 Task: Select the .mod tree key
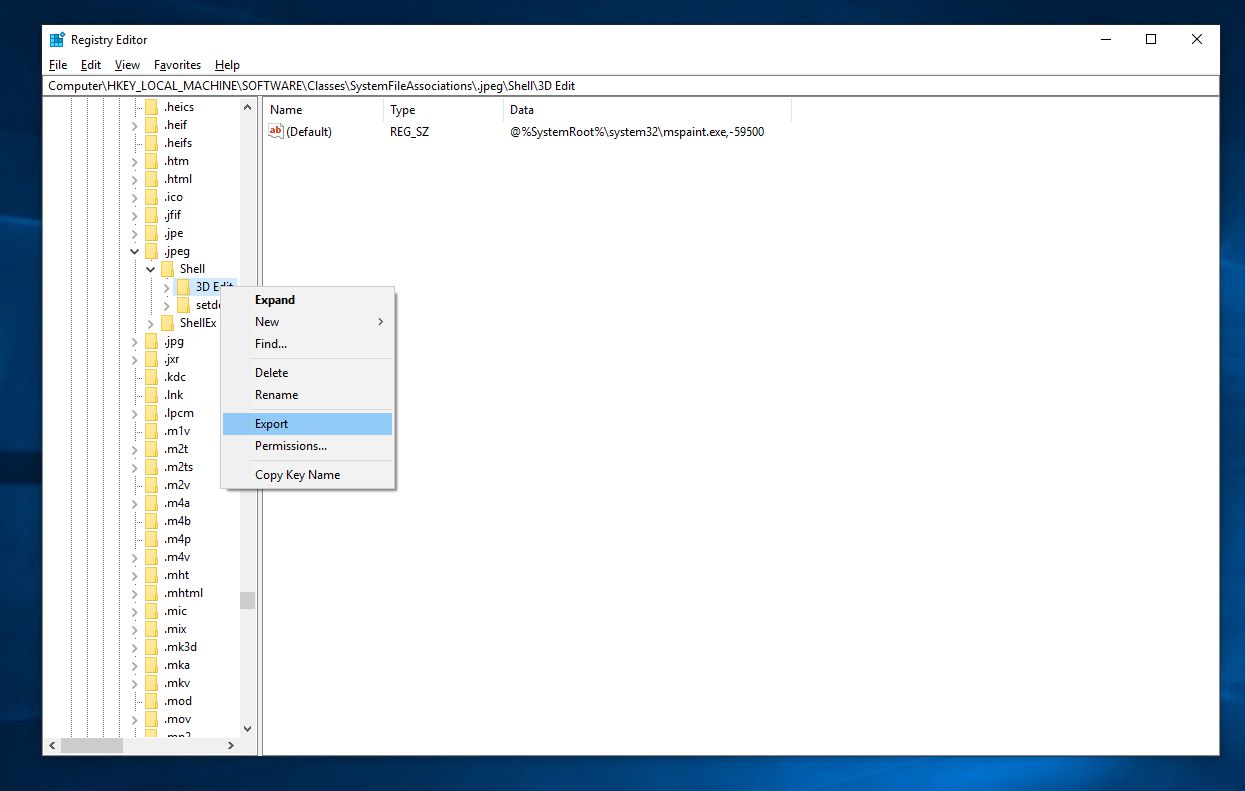click(x=178, y=701)
